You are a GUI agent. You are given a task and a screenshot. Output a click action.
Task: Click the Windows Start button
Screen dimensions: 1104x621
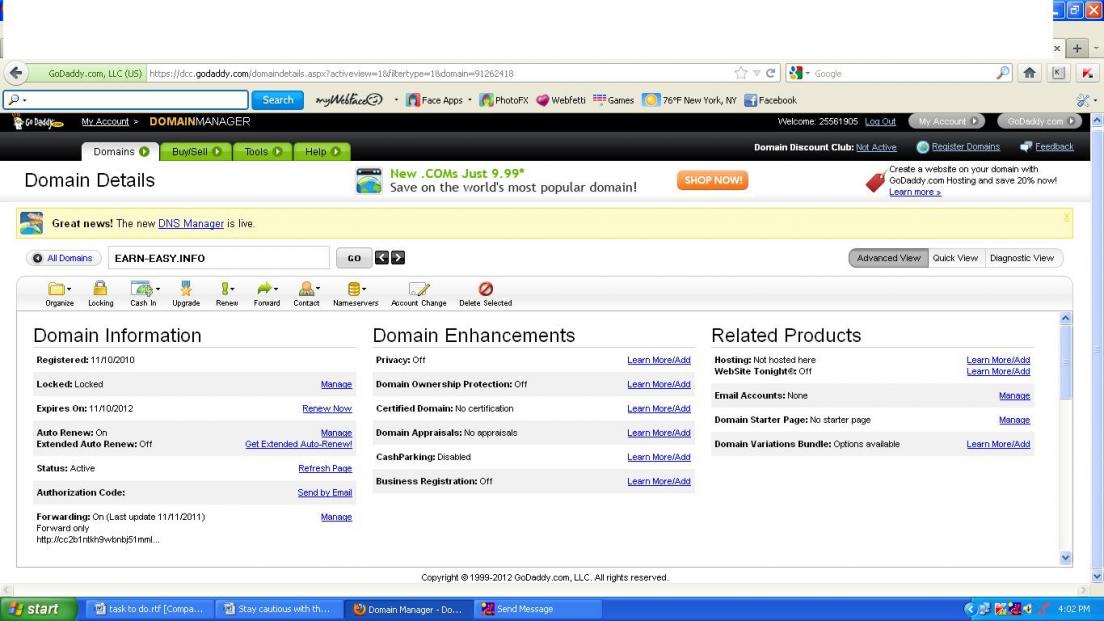[x=34, y=609]
